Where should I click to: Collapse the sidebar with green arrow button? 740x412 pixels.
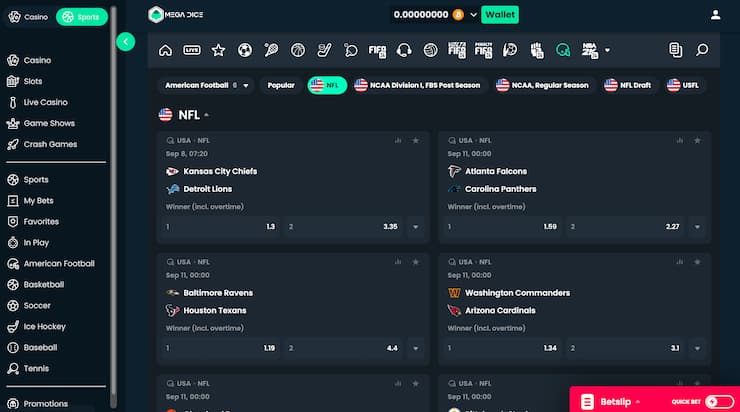(126, 42)
